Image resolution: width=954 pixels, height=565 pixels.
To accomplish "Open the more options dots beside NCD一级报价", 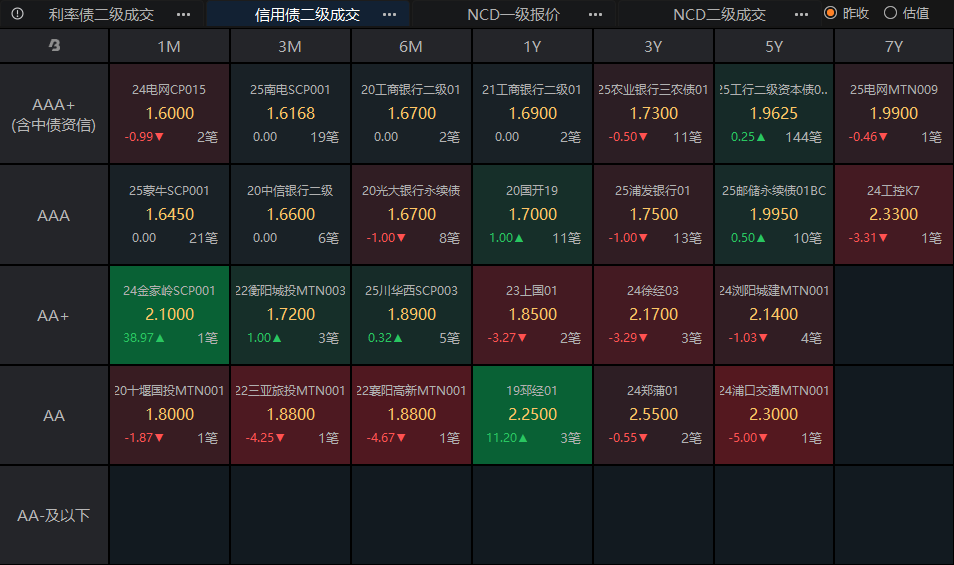I will click(596, 15).
